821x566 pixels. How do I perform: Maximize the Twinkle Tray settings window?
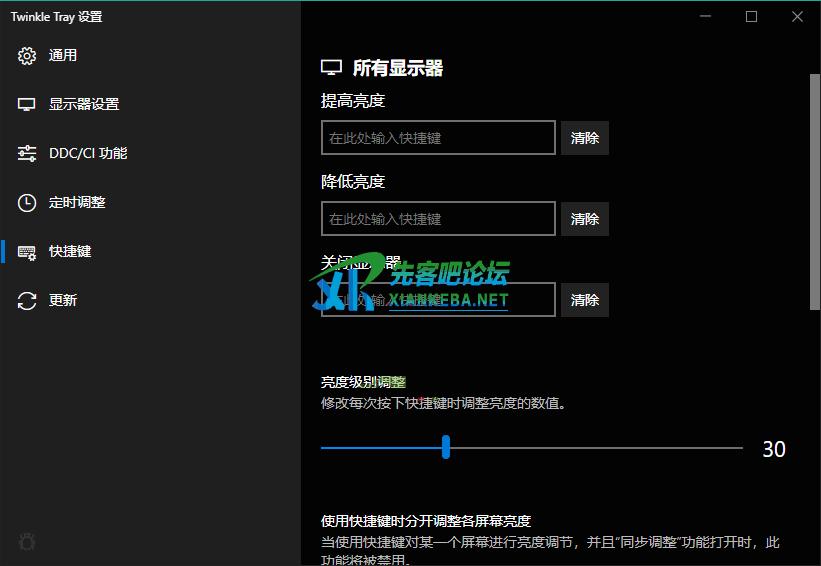[x=751, y=17]
